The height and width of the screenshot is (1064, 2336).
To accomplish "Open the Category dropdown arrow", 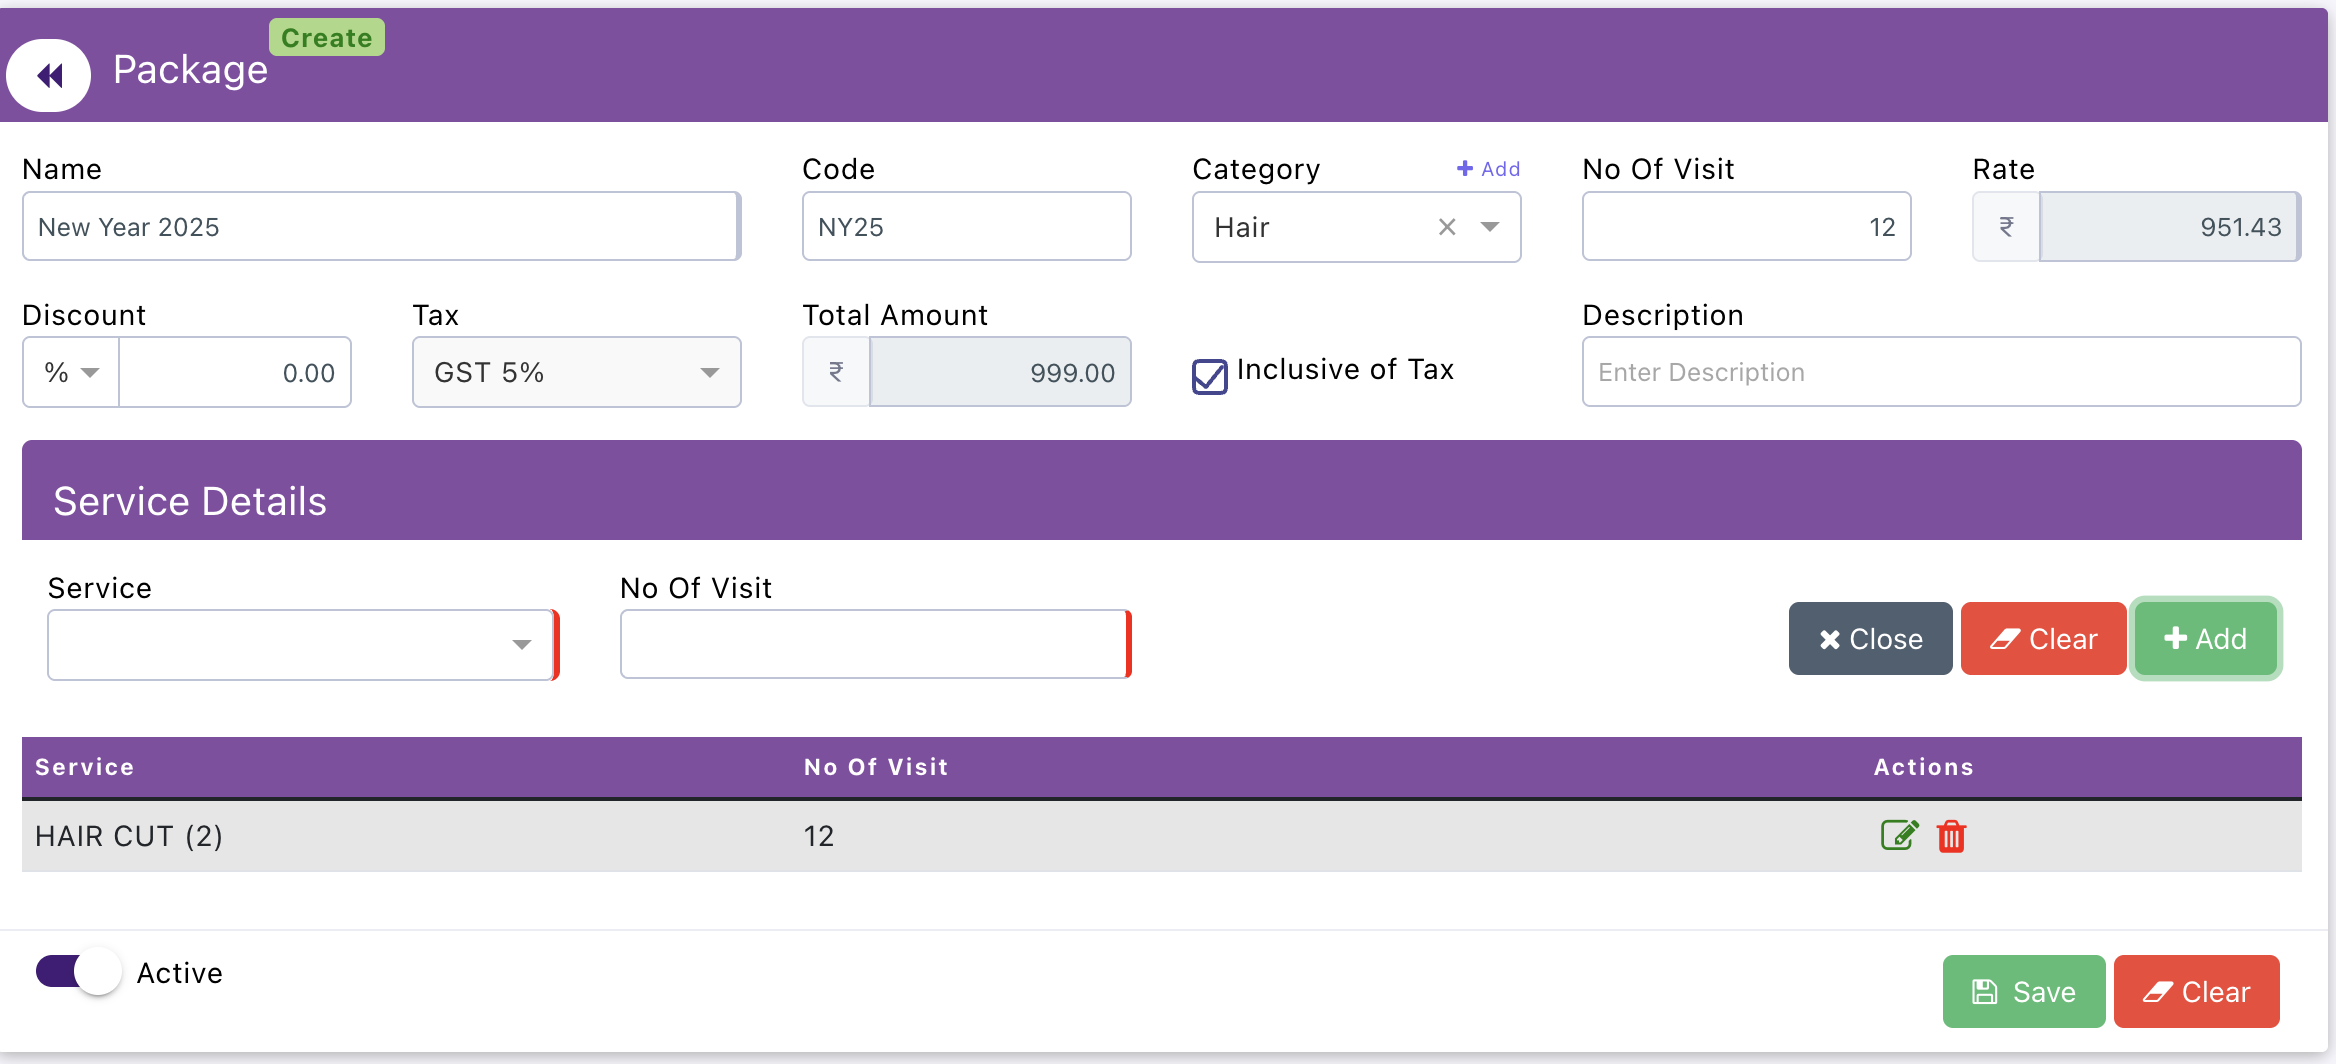I will point(1490,227).
